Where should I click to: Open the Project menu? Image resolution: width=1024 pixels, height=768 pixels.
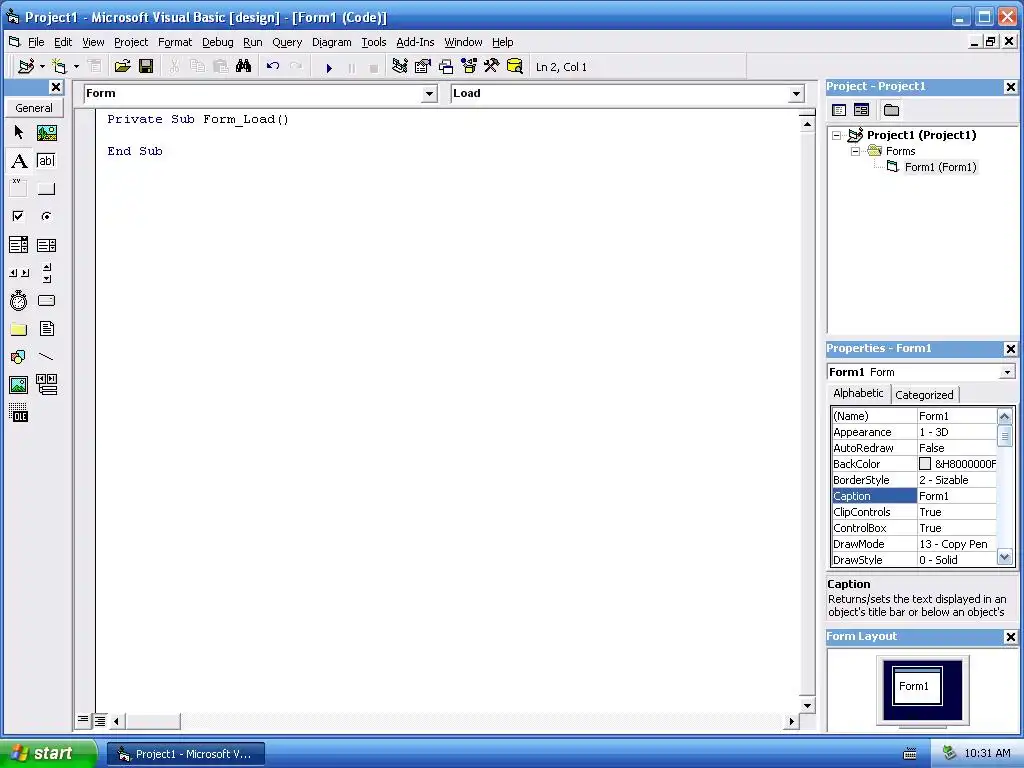coord(131,42)
